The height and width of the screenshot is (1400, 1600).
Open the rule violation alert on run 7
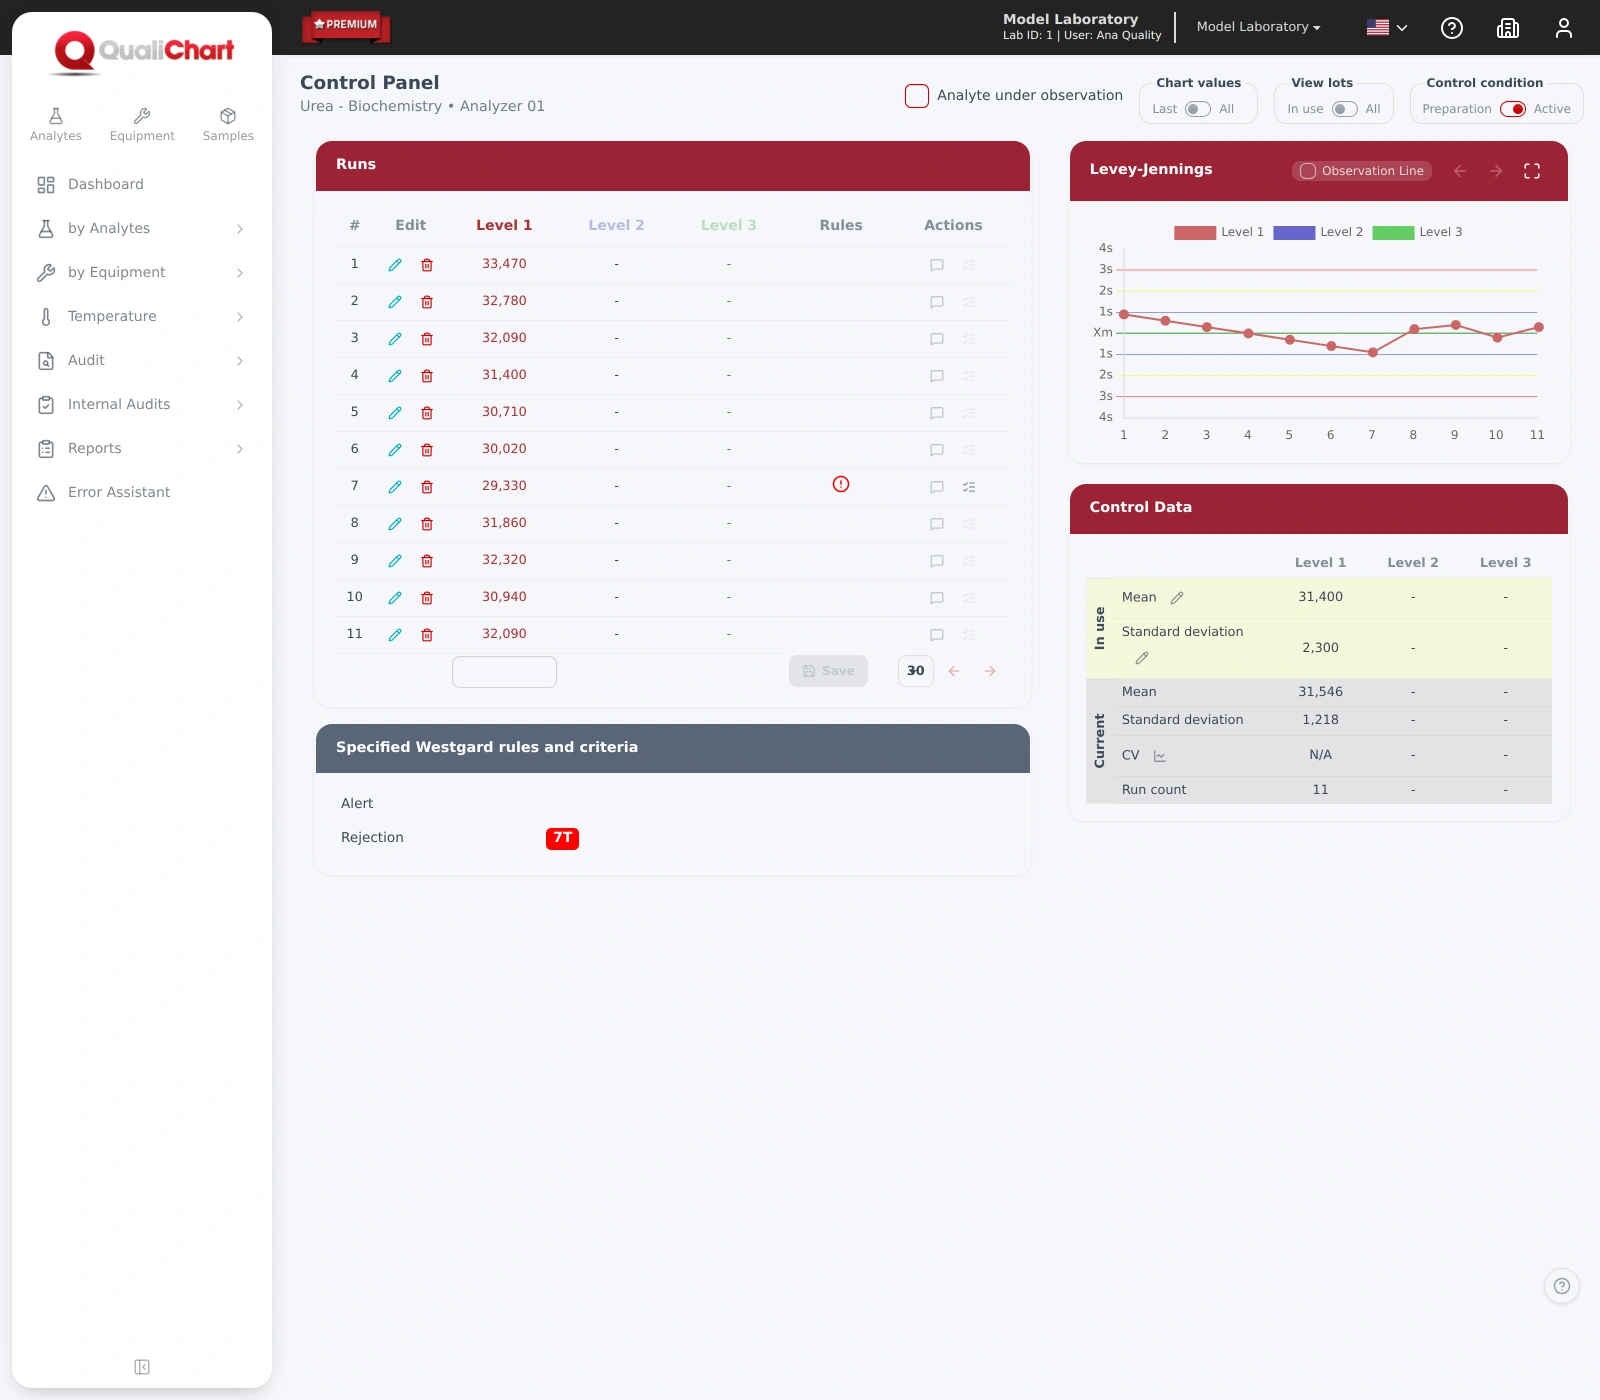[x=841, y=484]
